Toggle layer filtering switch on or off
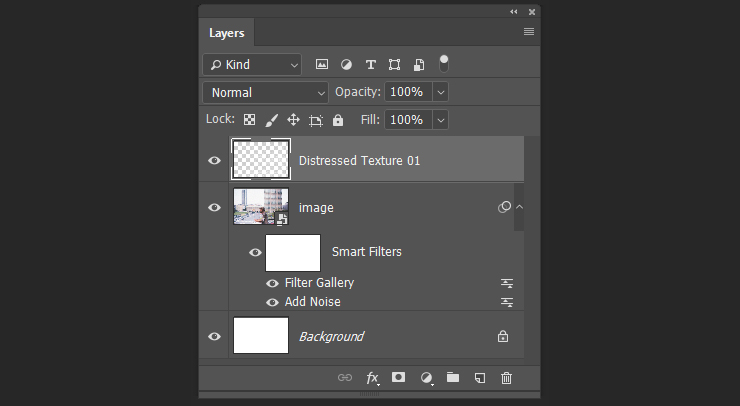Image resolution: width=740 pixels, height=406 pixels. click(444, 64)
